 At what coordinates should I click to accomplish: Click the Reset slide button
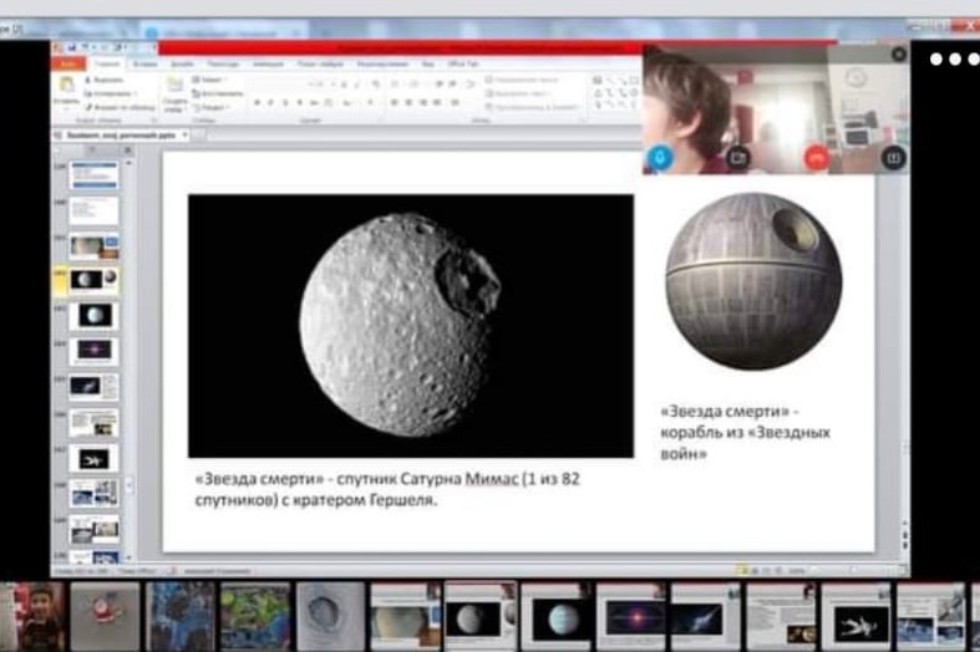(213, 93)
